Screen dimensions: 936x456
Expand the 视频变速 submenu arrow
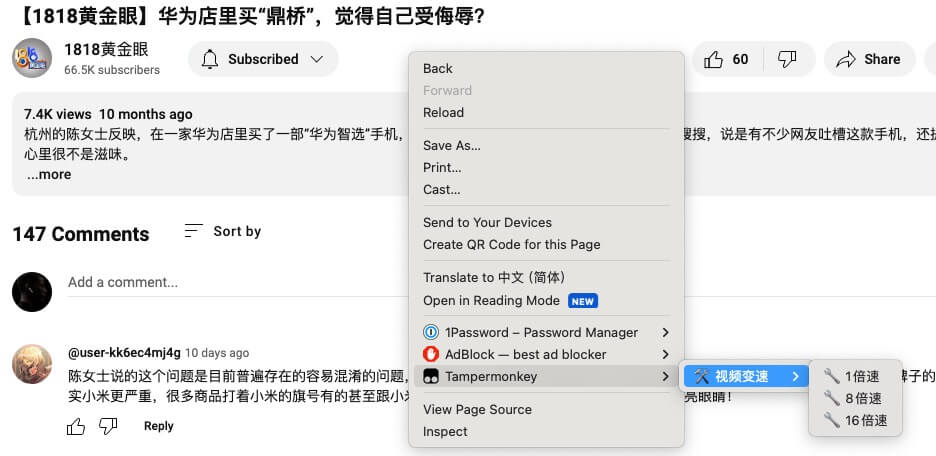(x=796, y=377)
